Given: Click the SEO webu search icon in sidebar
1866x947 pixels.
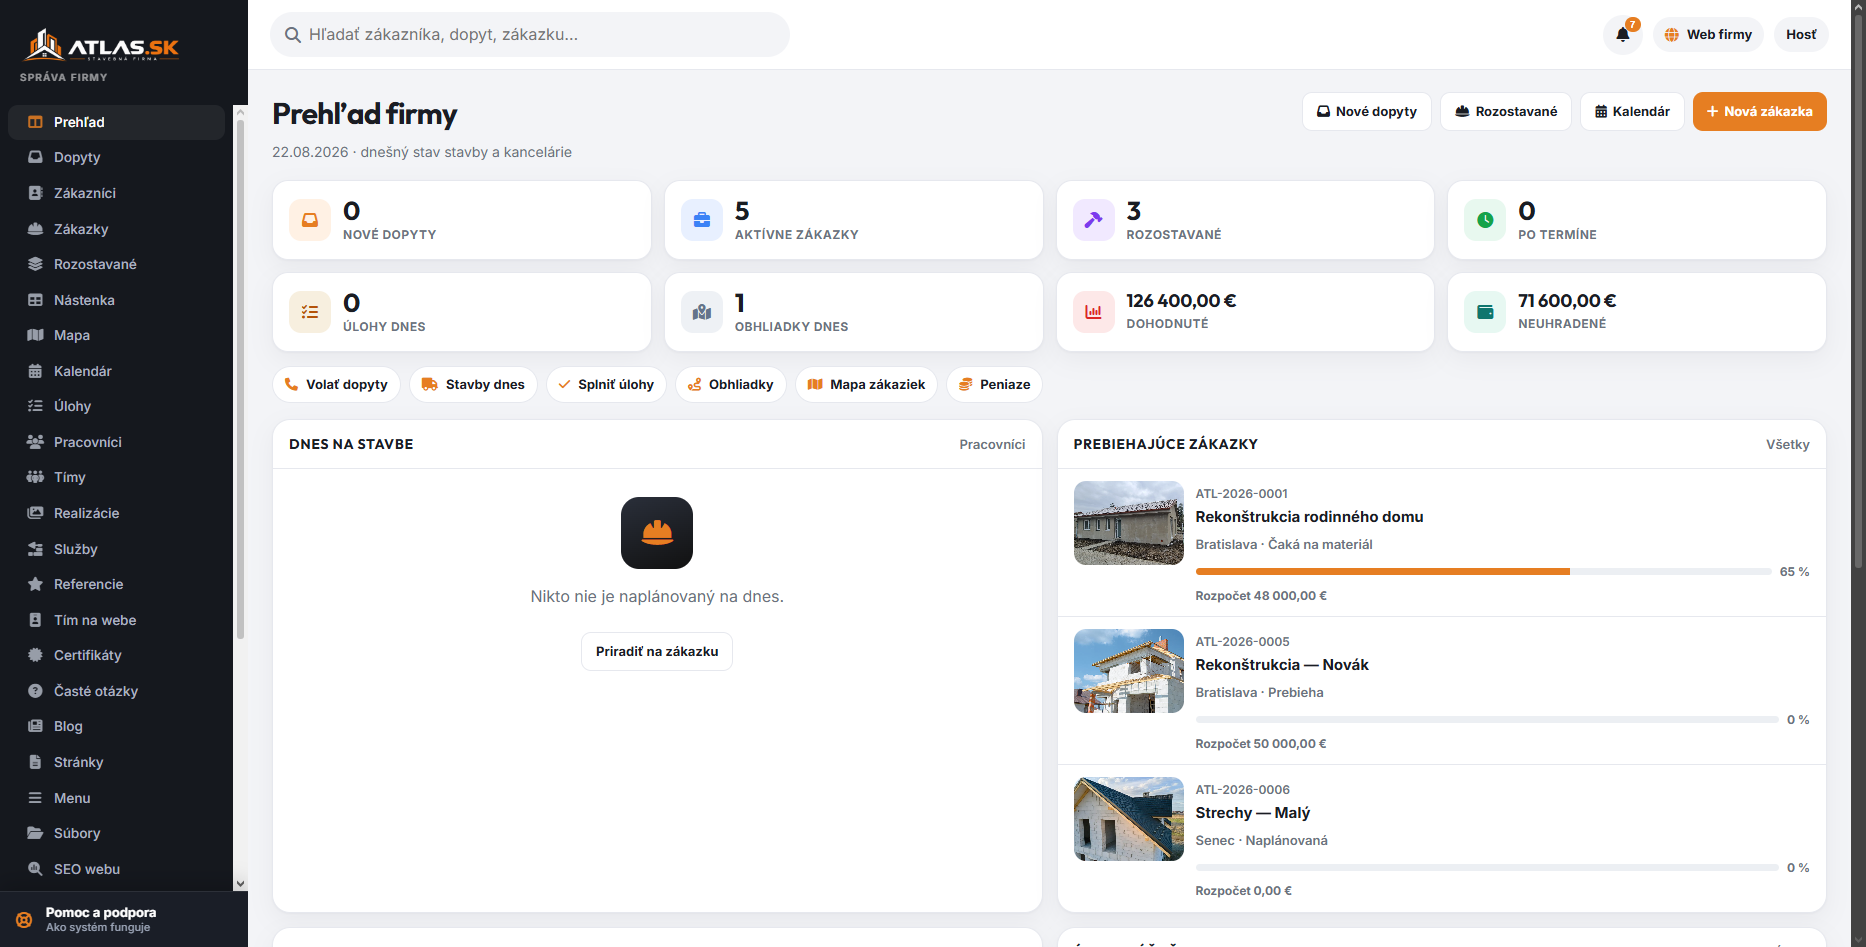Looking at the screenshot, I should tap(35, 869).
